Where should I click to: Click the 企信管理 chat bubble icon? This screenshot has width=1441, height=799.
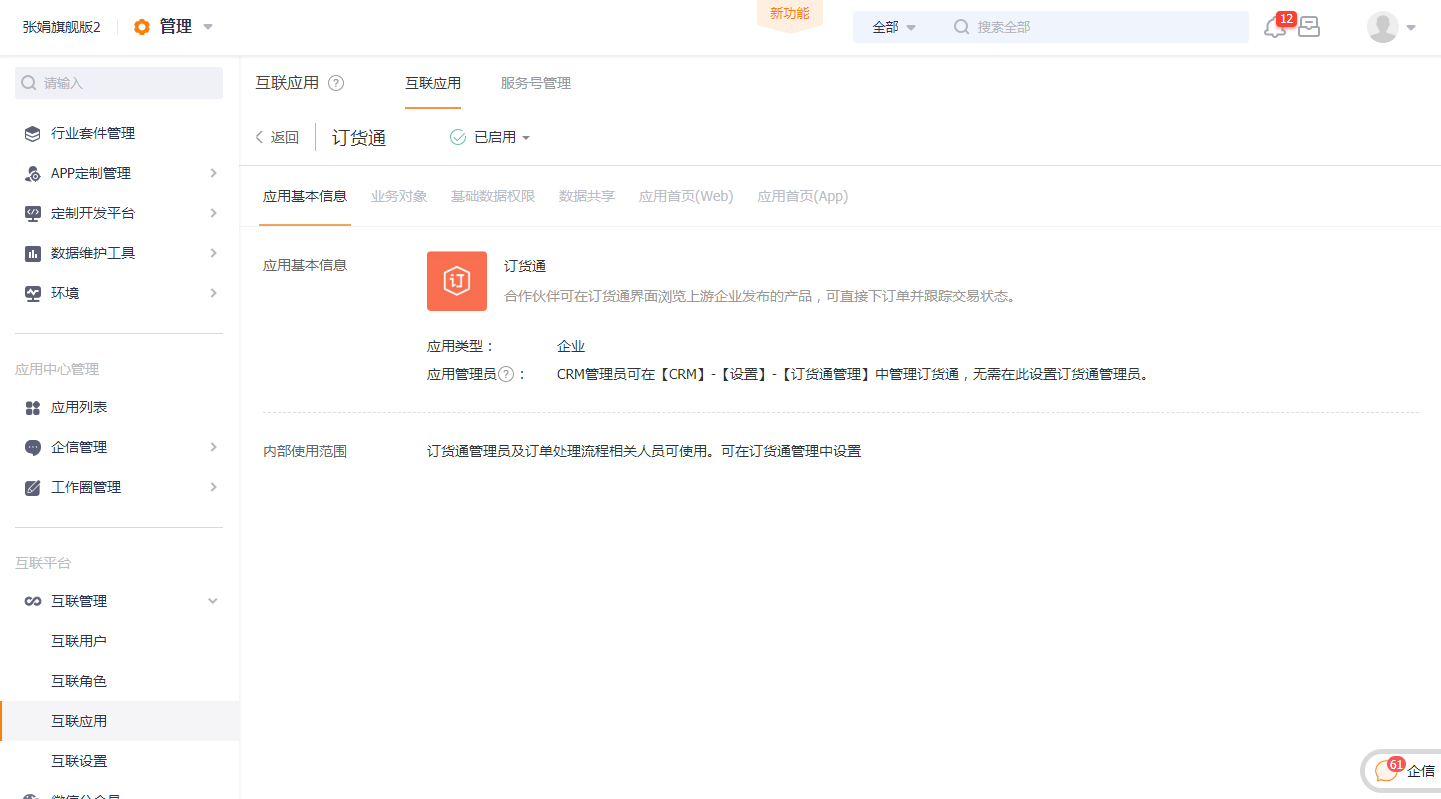33,447
